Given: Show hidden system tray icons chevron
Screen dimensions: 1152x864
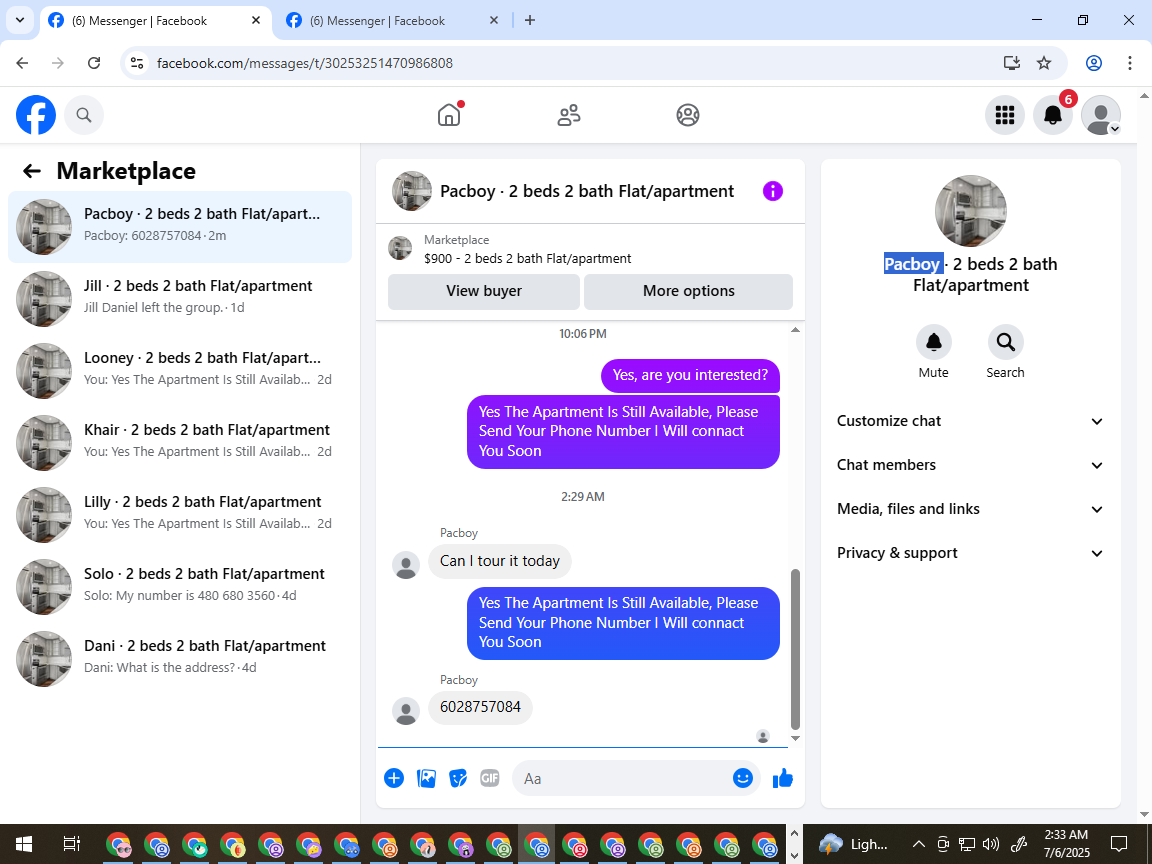Looking at the screenshot, I should coord(918,843).
